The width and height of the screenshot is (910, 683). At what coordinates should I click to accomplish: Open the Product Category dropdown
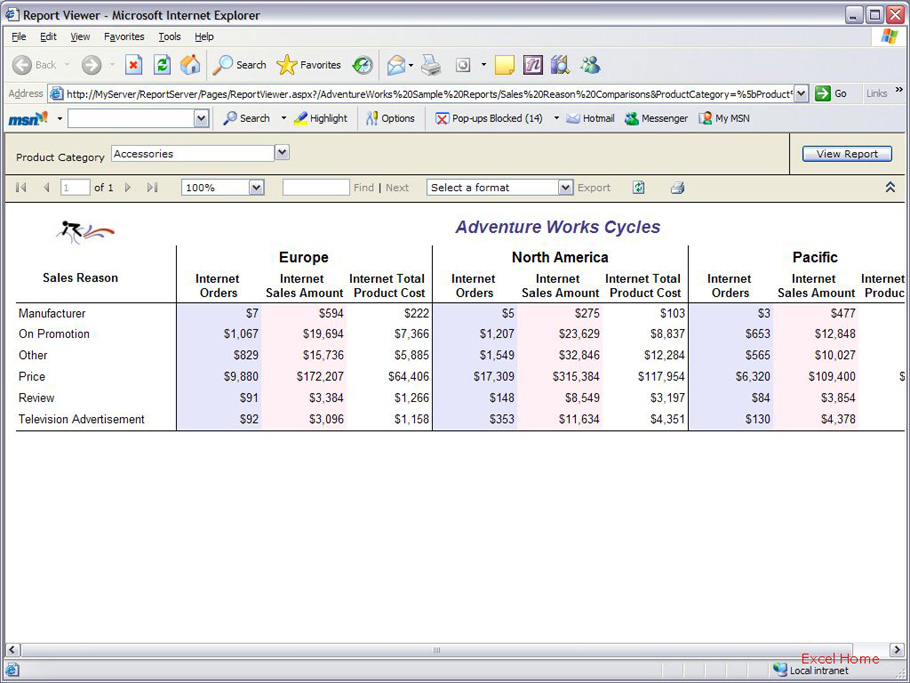coord(282,153)
